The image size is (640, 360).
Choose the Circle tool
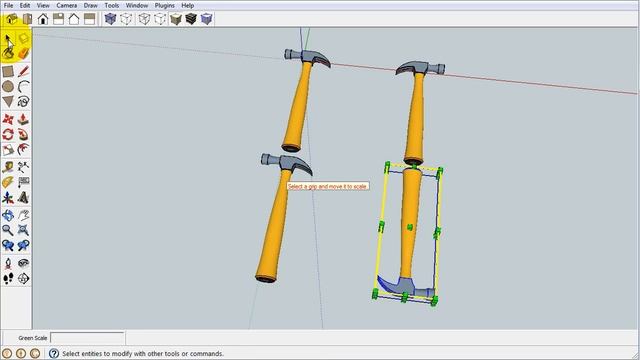coord(8,87)
